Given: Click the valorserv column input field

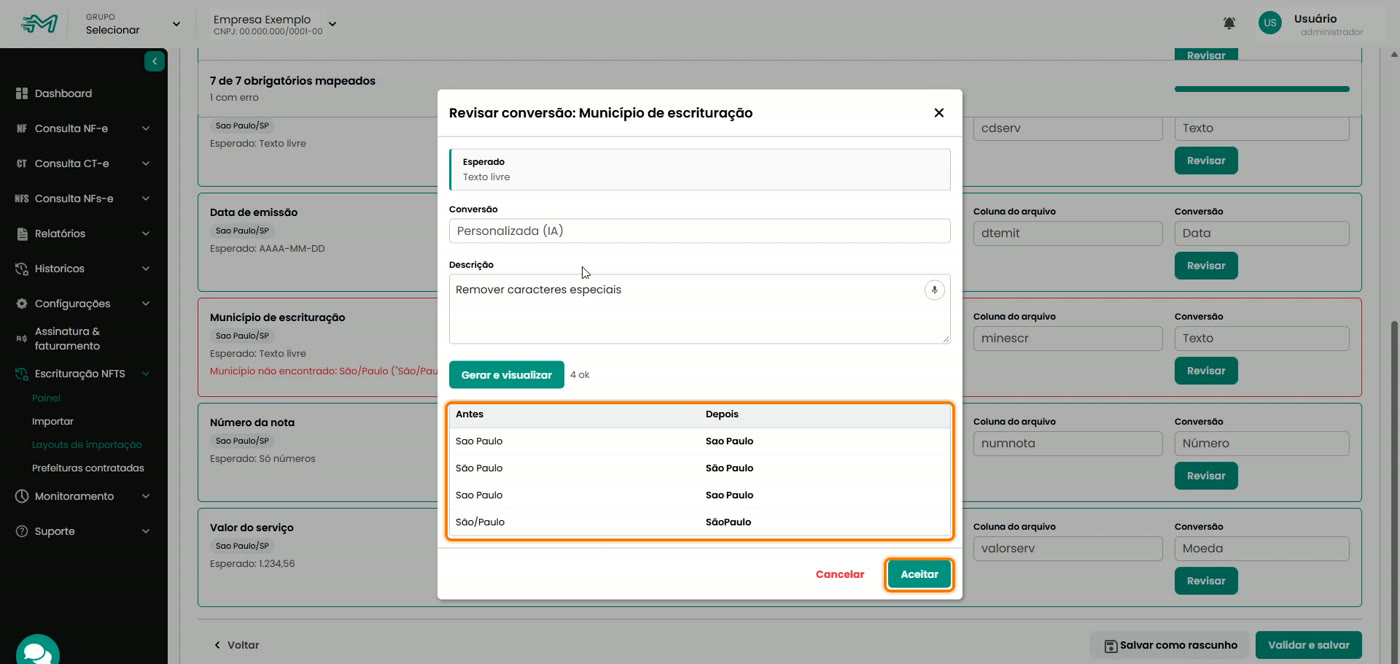Looking at the screenshot, I should (x=1067, y=548).
